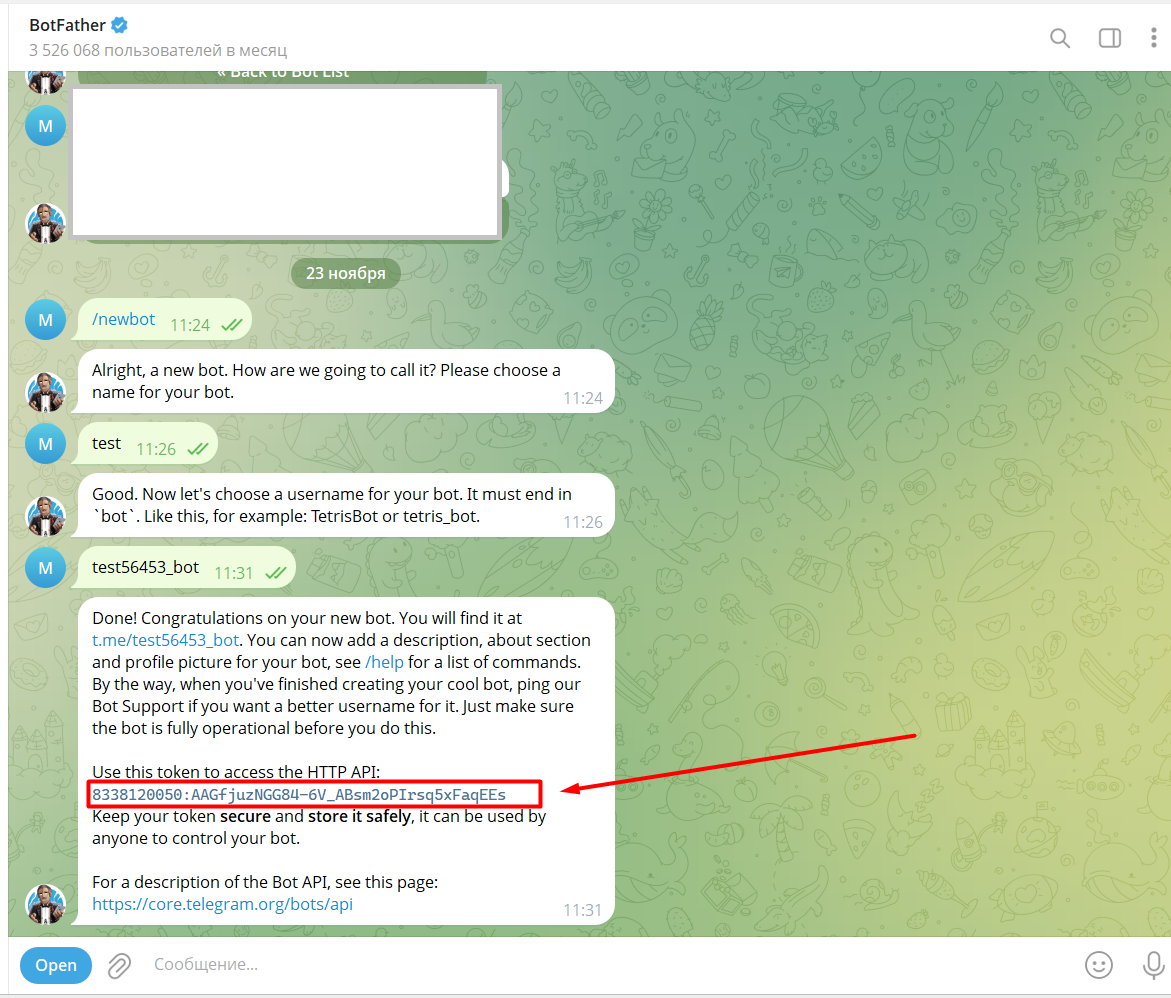The image size is (1171, 998).
Task: Click 'Keep your token secure' sentence
Action: pos(319,827)
